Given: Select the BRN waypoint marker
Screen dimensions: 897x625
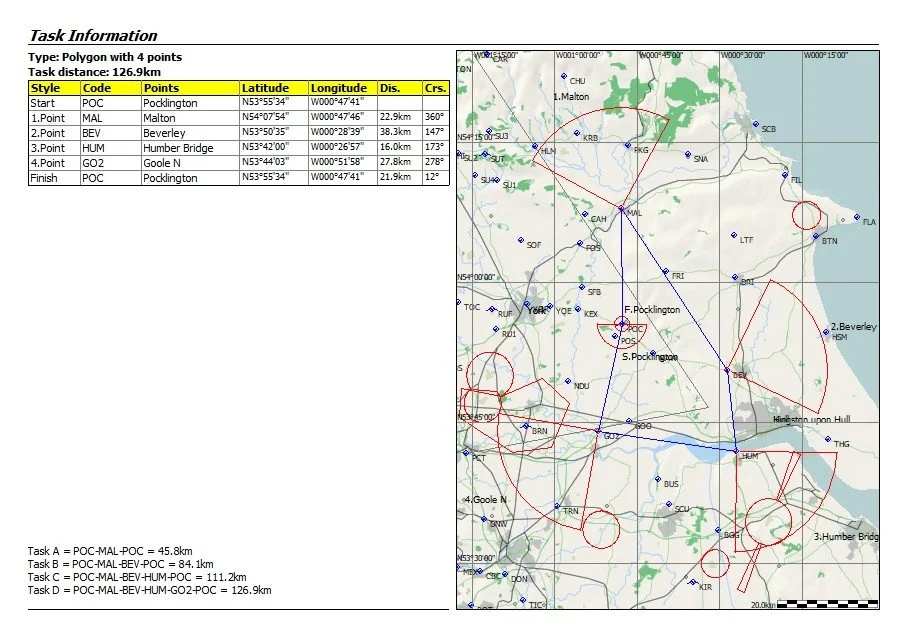Looking at the screenshot, I should tap(526, 427).
